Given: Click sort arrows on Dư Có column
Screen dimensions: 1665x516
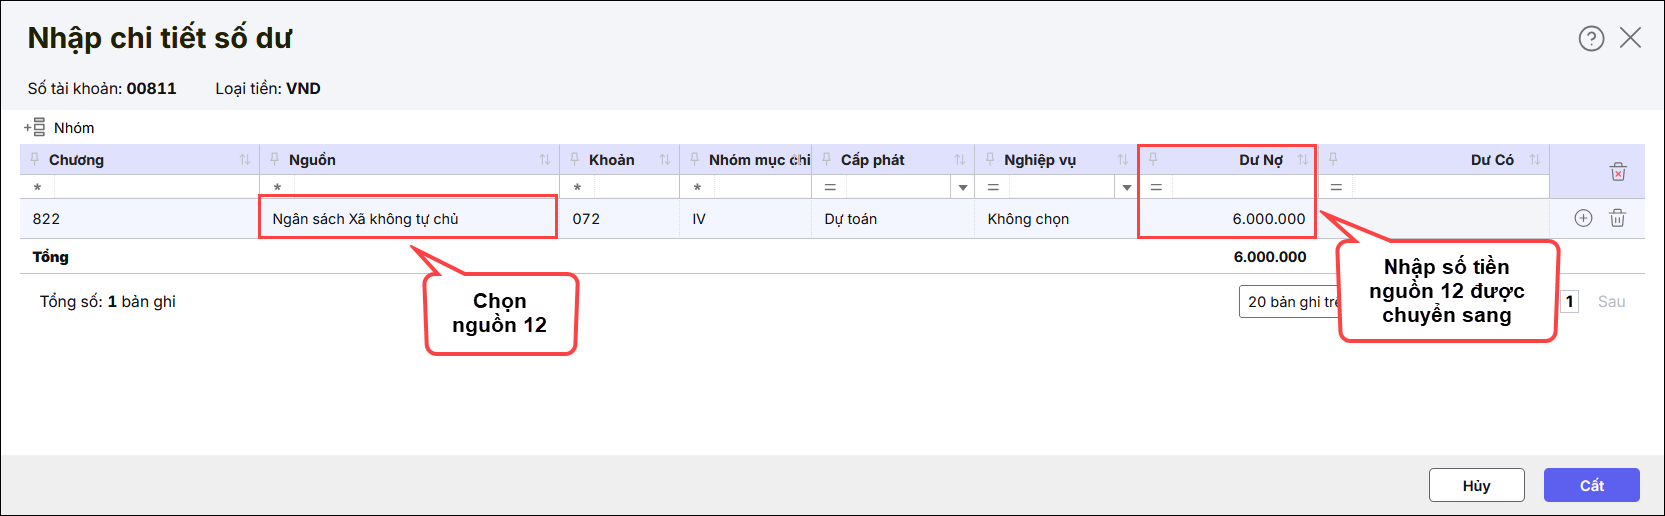Looking at the screenshot, I should point(1535,160).
